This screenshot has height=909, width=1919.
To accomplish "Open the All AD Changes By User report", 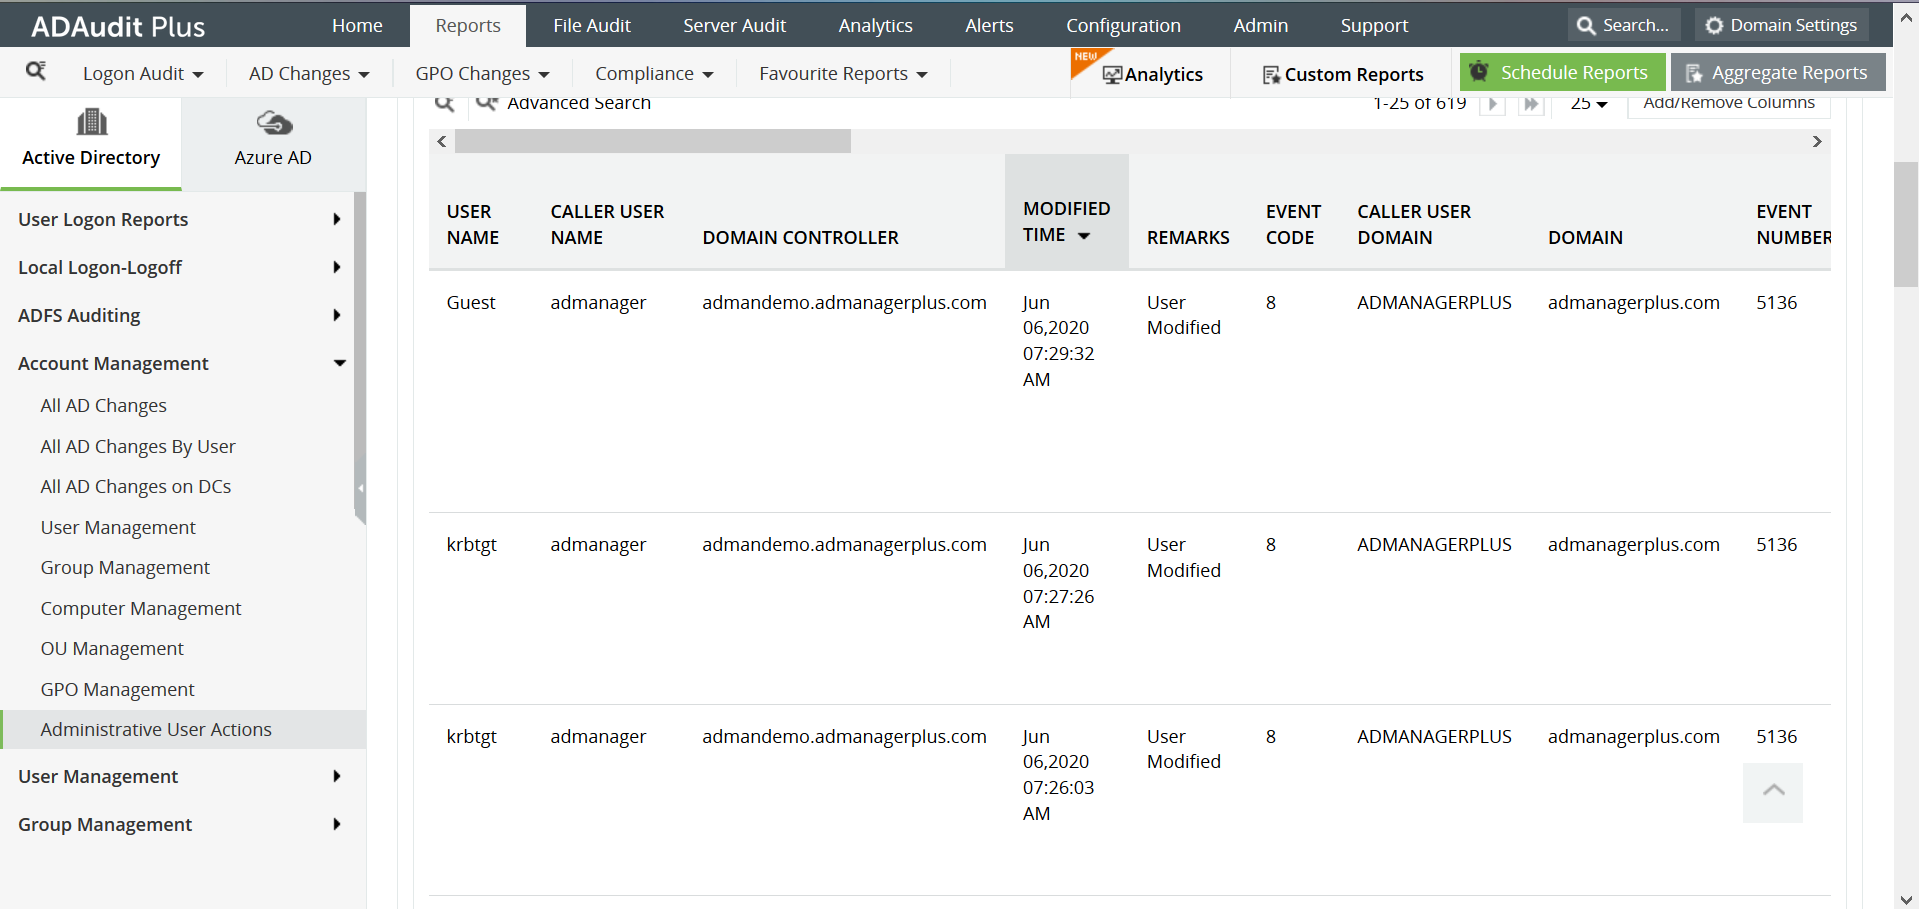I will point(138,447).
